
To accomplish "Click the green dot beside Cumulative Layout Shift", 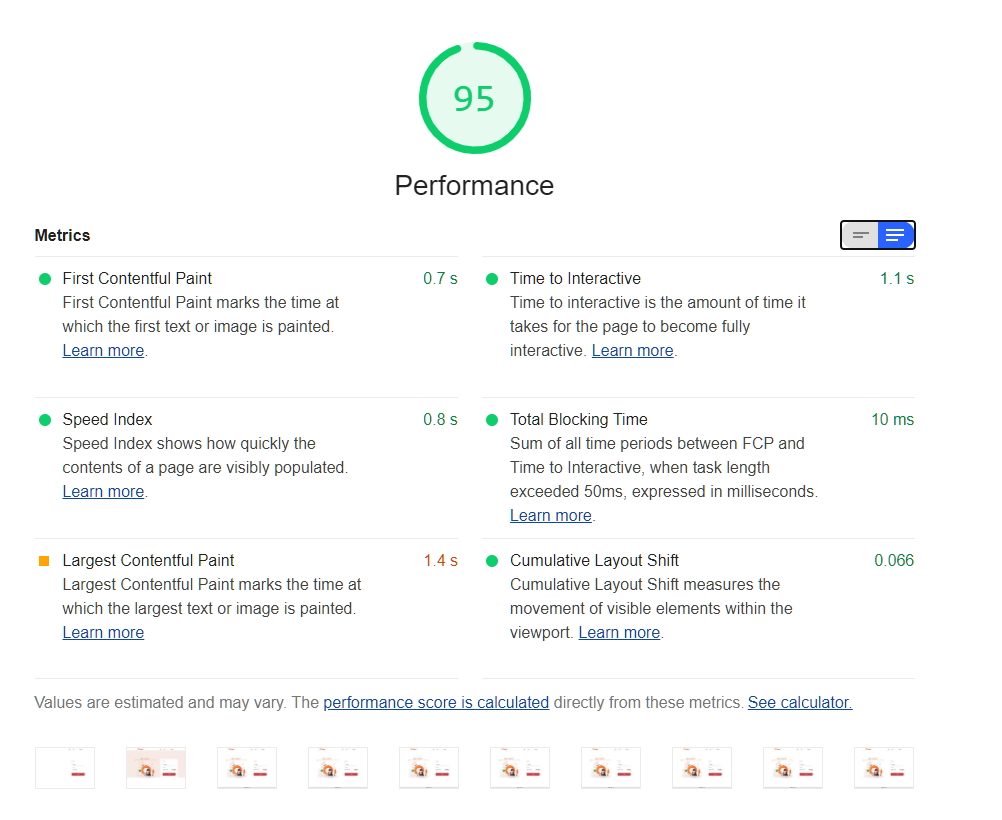I will tap(492, 561).
